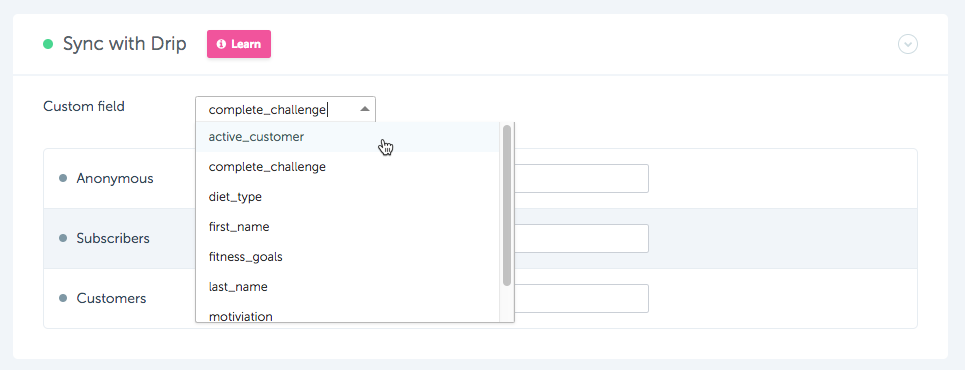Select last_name from the dropdown
The height and width of the screenshot is (370, 965).
348,287
